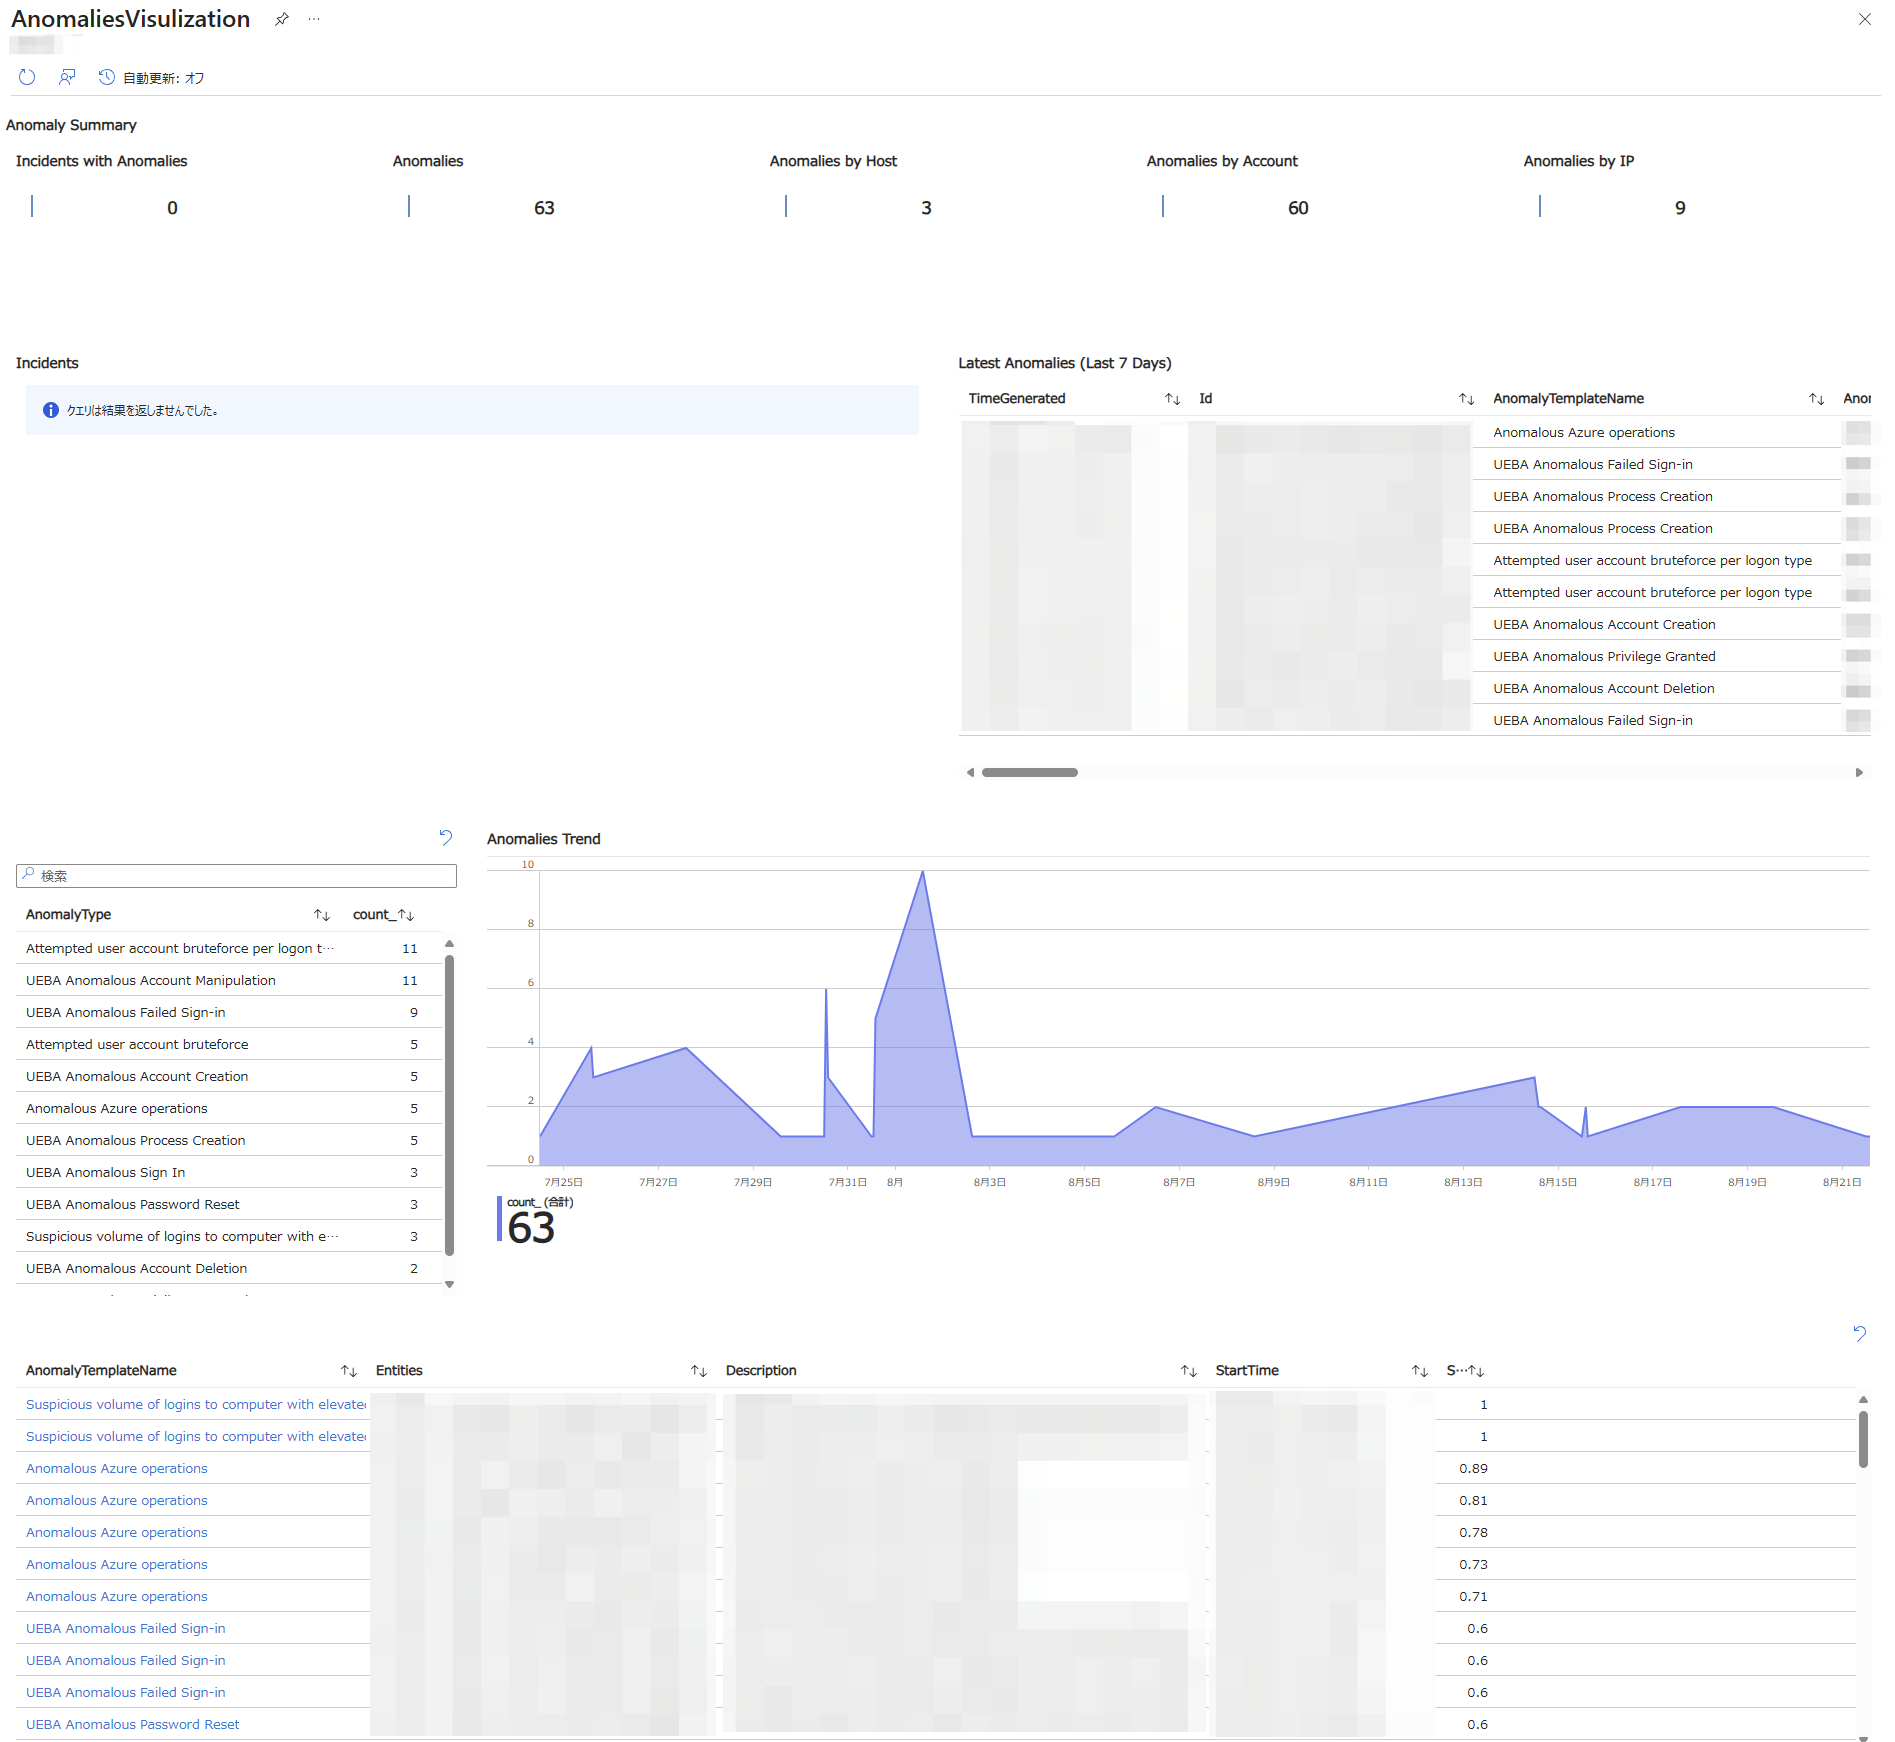Click the count_ (合計) 63 legend

tap(535, 1220)
